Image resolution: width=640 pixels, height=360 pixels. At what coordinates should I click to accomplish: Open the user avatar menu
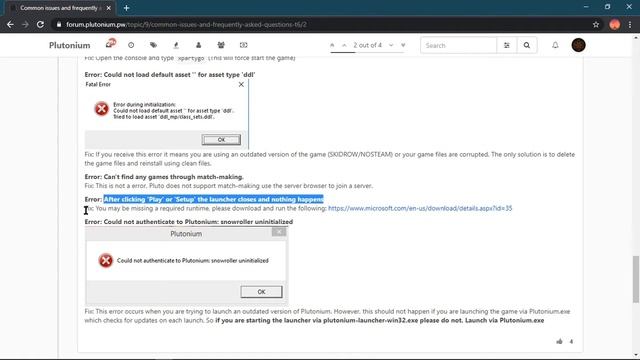coord(578,45)
